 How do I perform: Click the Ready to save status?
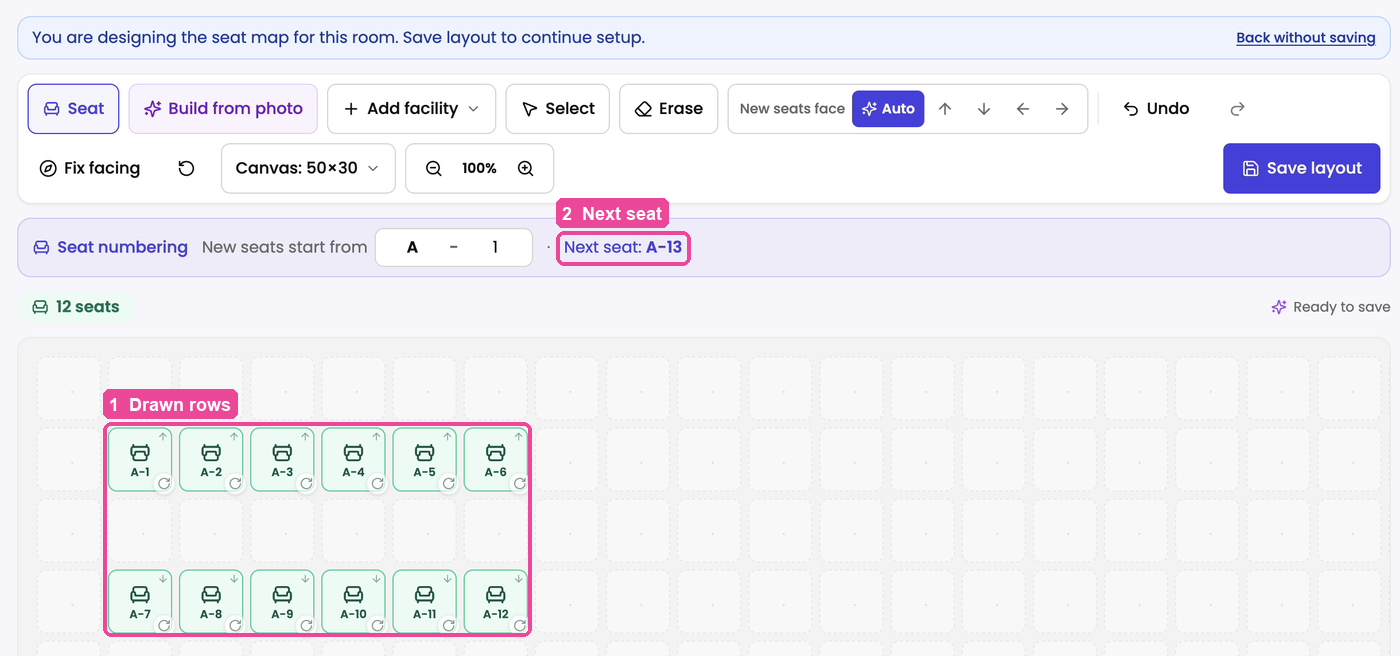(x=1330, y=307)
